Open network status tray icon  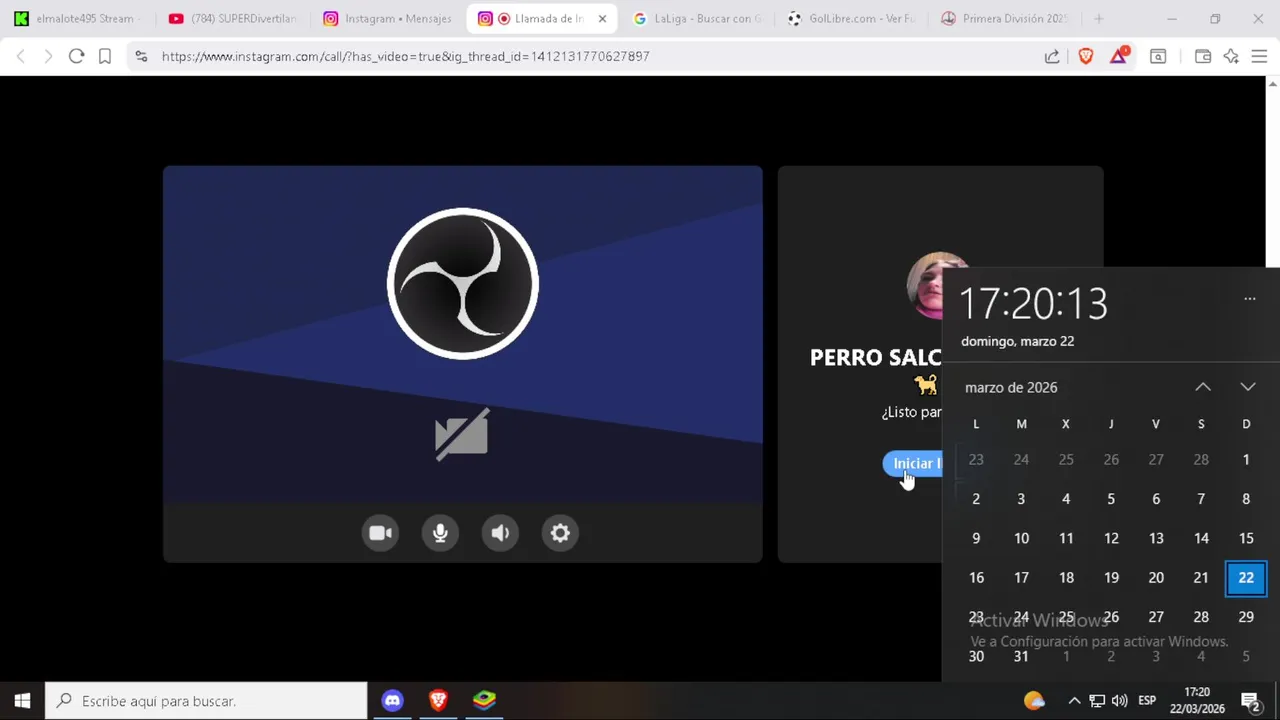click(x=1097, y=701)
